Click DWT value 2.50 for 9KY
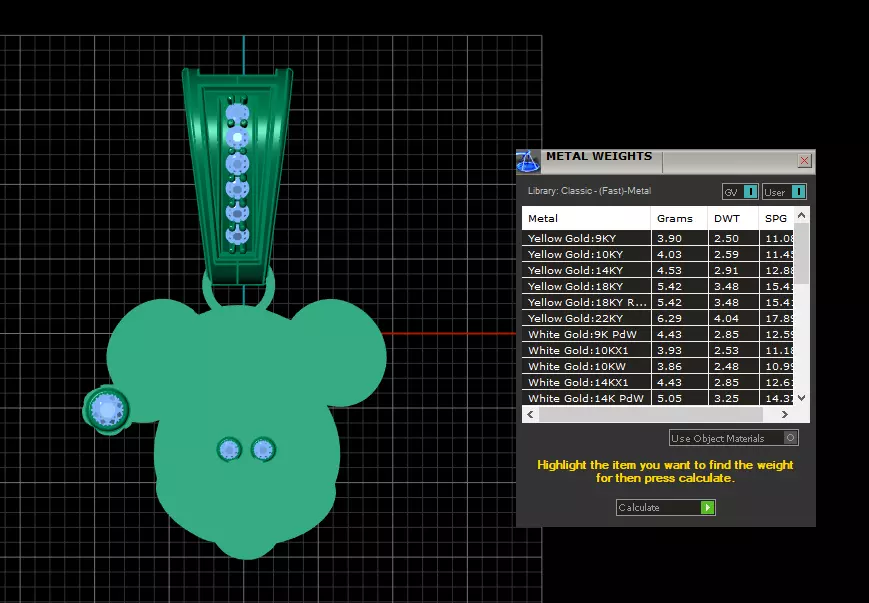869x603 pixels. tap(727, 238)
